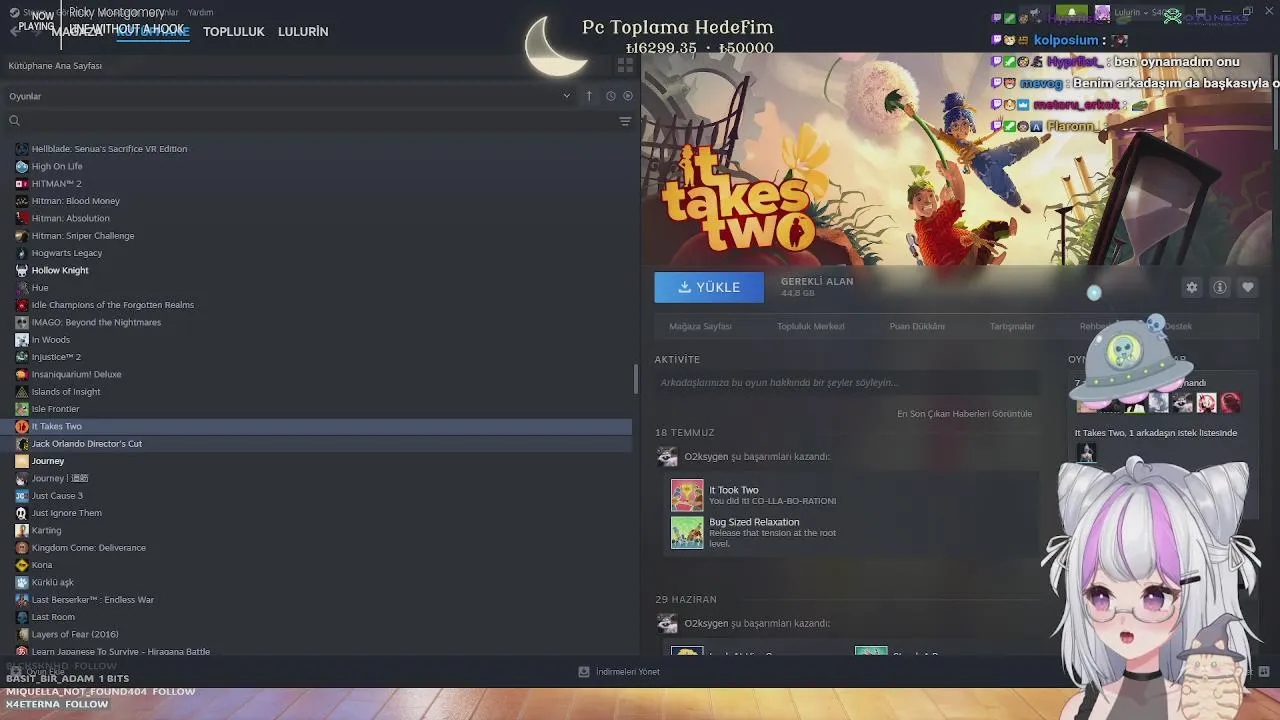Select Hitman: Sniper Challenge
The image size is (1280, 720).
[82, 236]
